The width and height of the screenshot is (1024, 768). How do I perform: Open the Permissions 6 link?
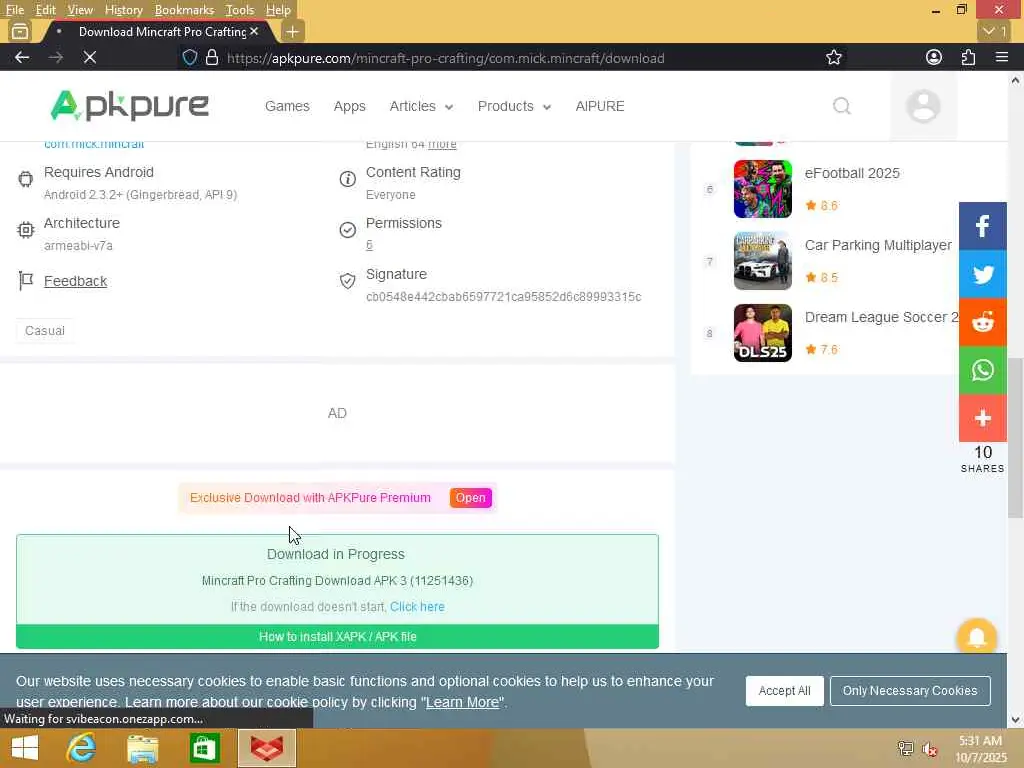pos(369,245)
